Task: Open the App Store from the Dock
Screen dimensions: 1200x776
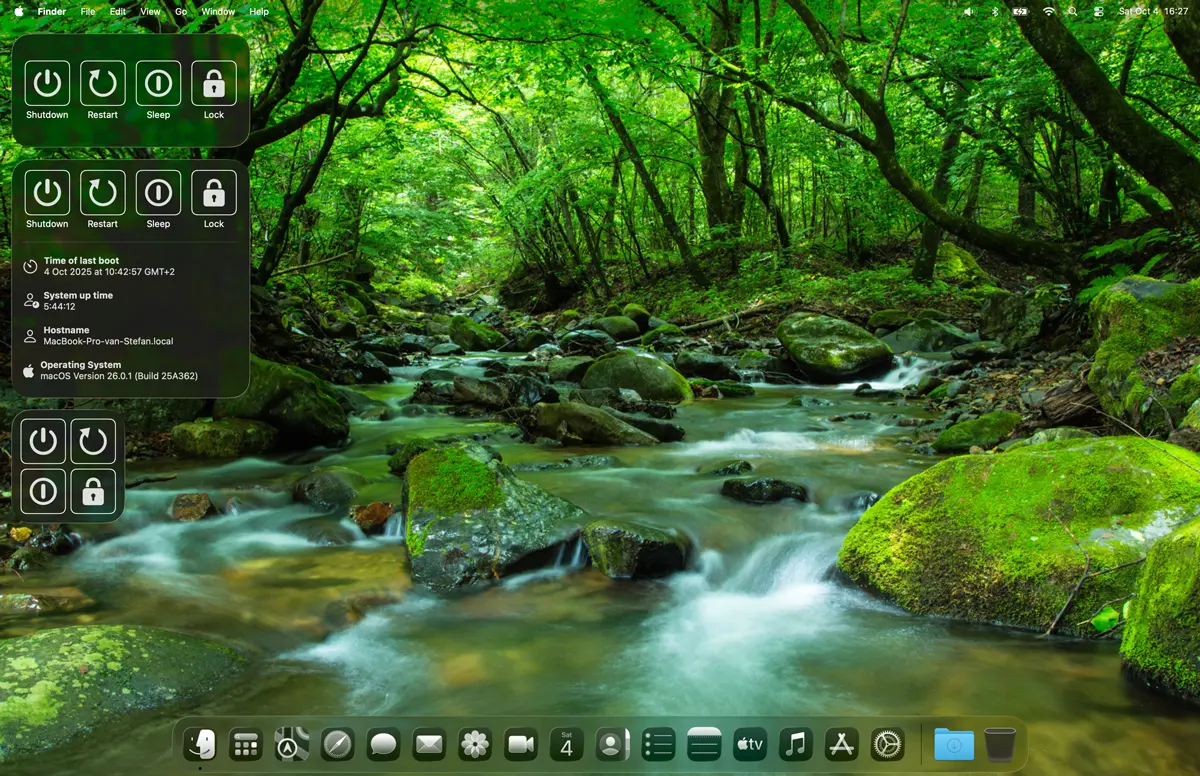Action: pyautogui.click(x=842, y=744)
